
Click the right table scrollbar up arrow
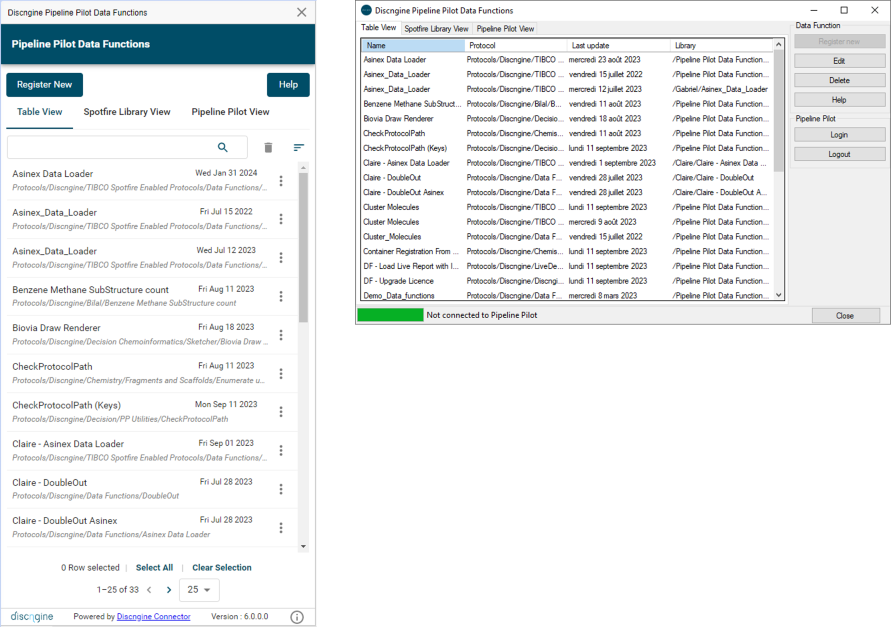(778, 44)
